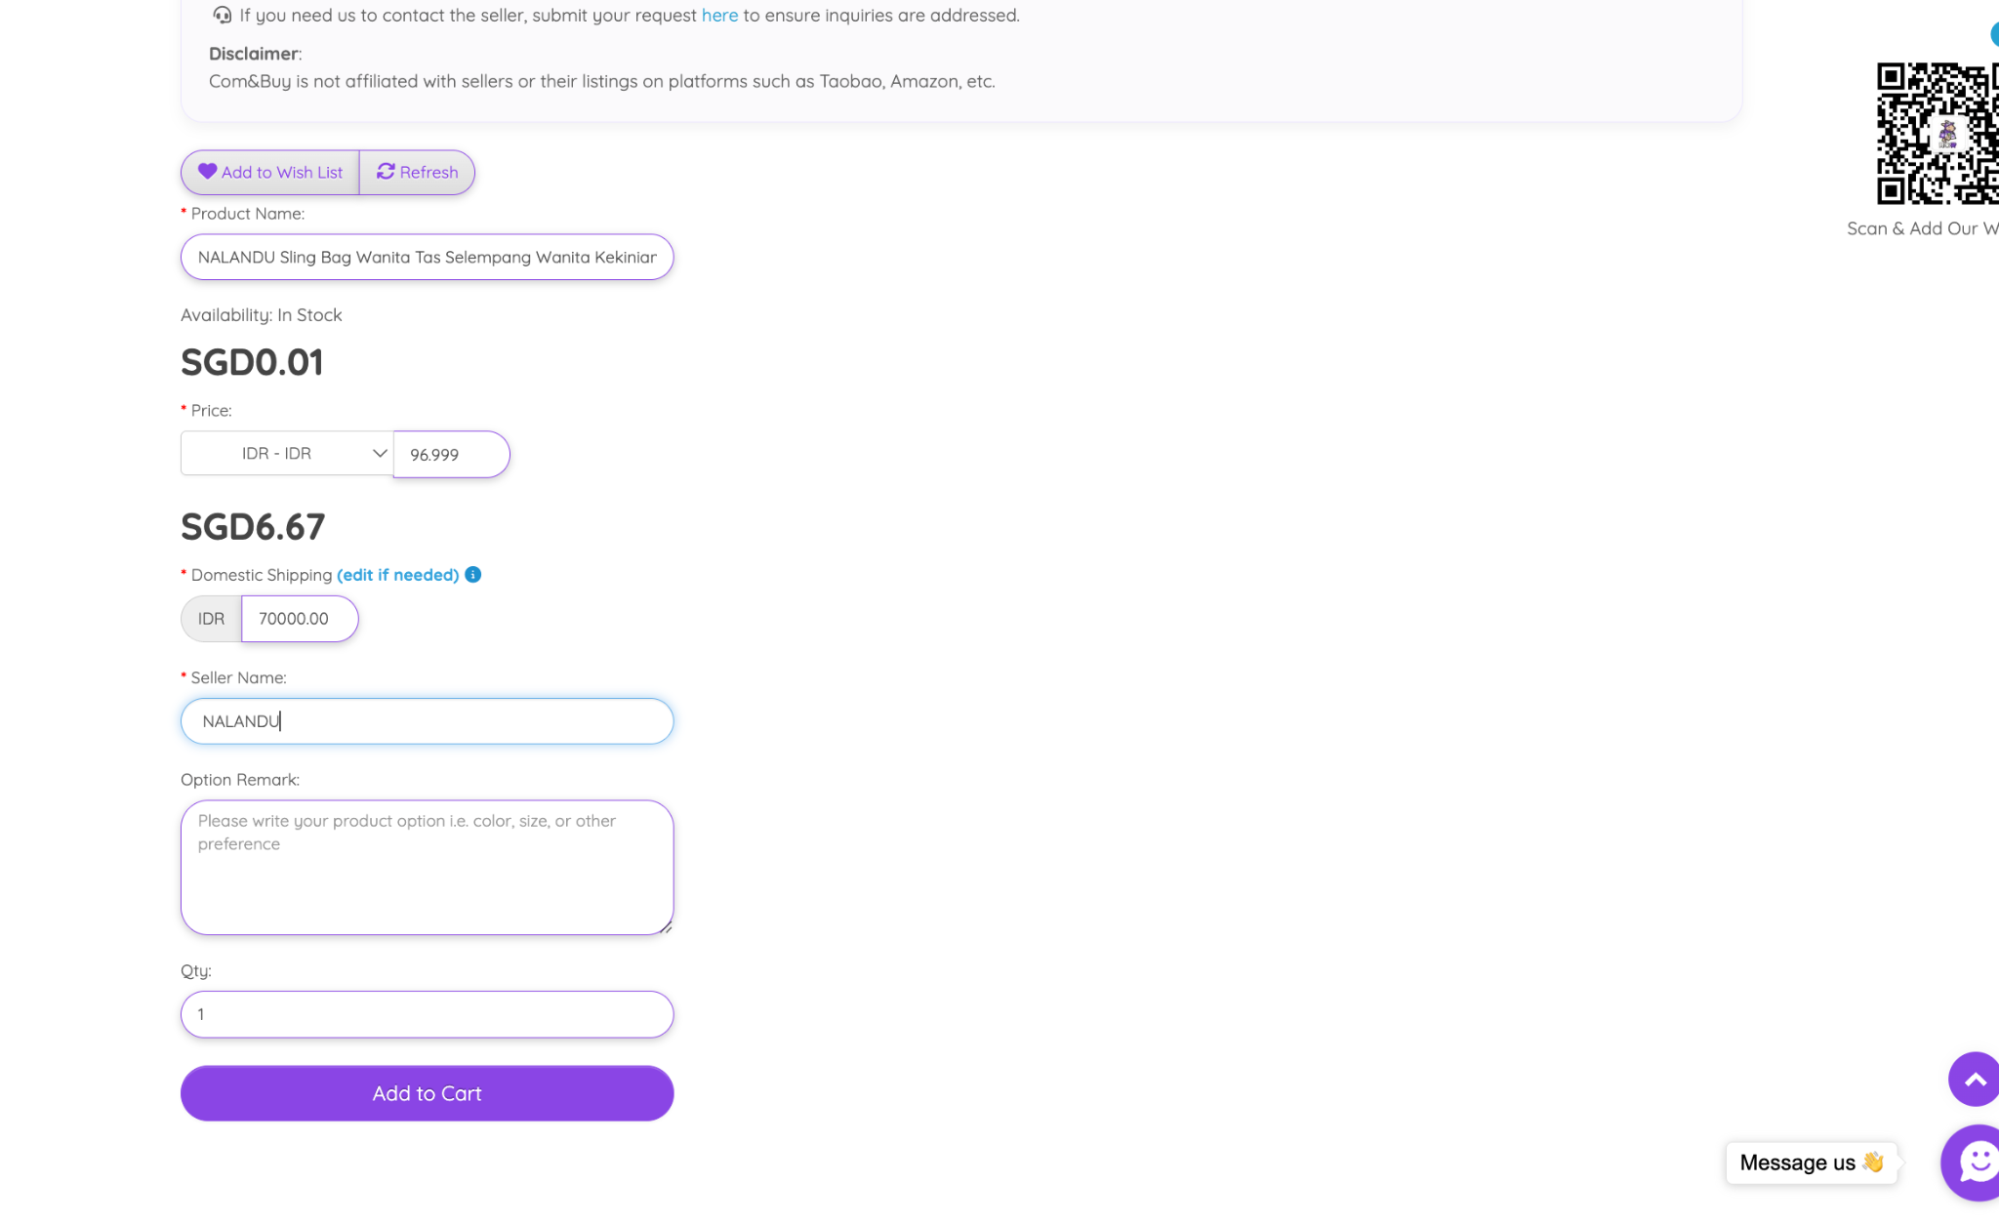Image resolution: width=1999 pixels, height=1216 pixels.
Task: Click the heart icon on Wish List button
Action: (x=207, y=171)
